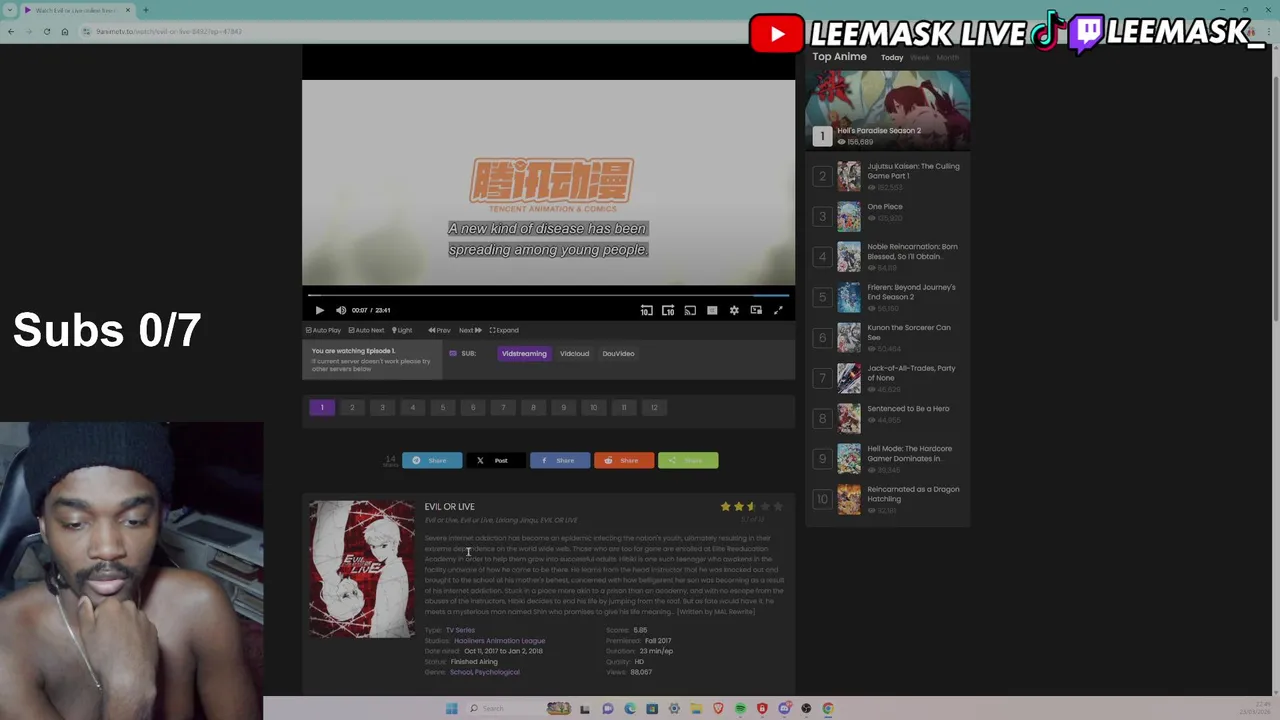Image resolution: width=1280 pixels, height=720 pixels.
Task: Go to next episode with Next
Action: (x=470, y=330)
